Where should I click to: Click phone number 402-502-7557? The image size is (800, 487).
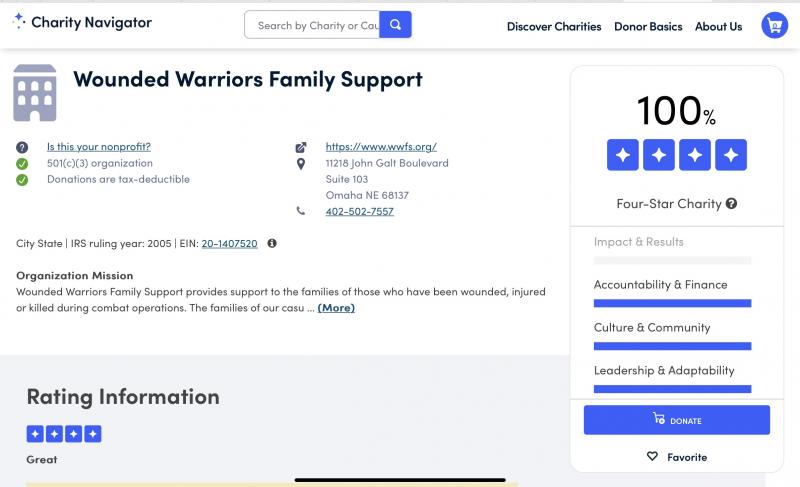pos(360,211)
